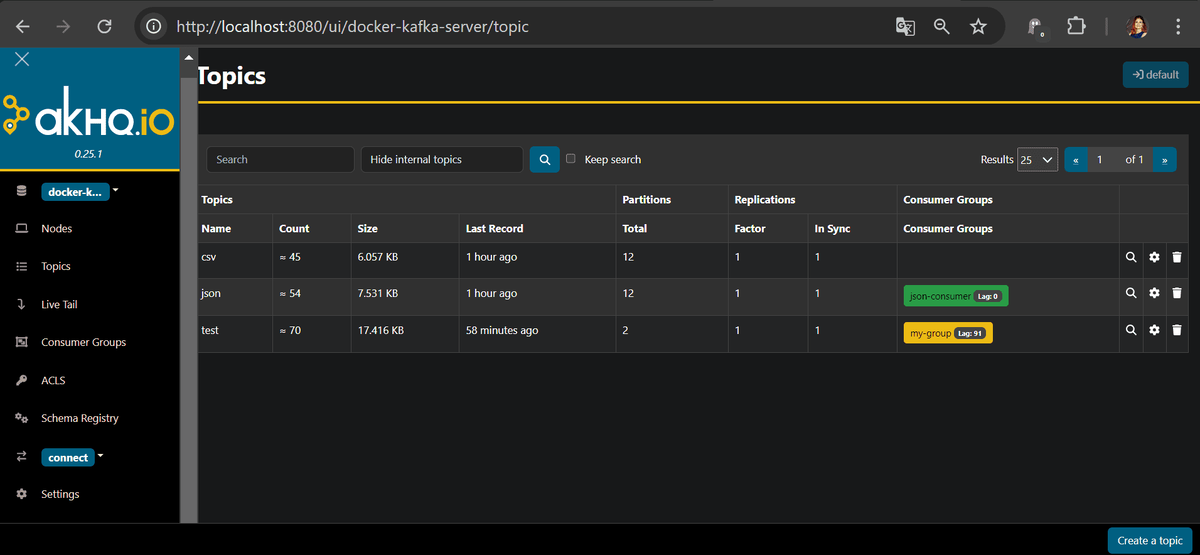Open the Hide internal topics dropdown
The image size is (1200, 555).
(x=442, y=159)
